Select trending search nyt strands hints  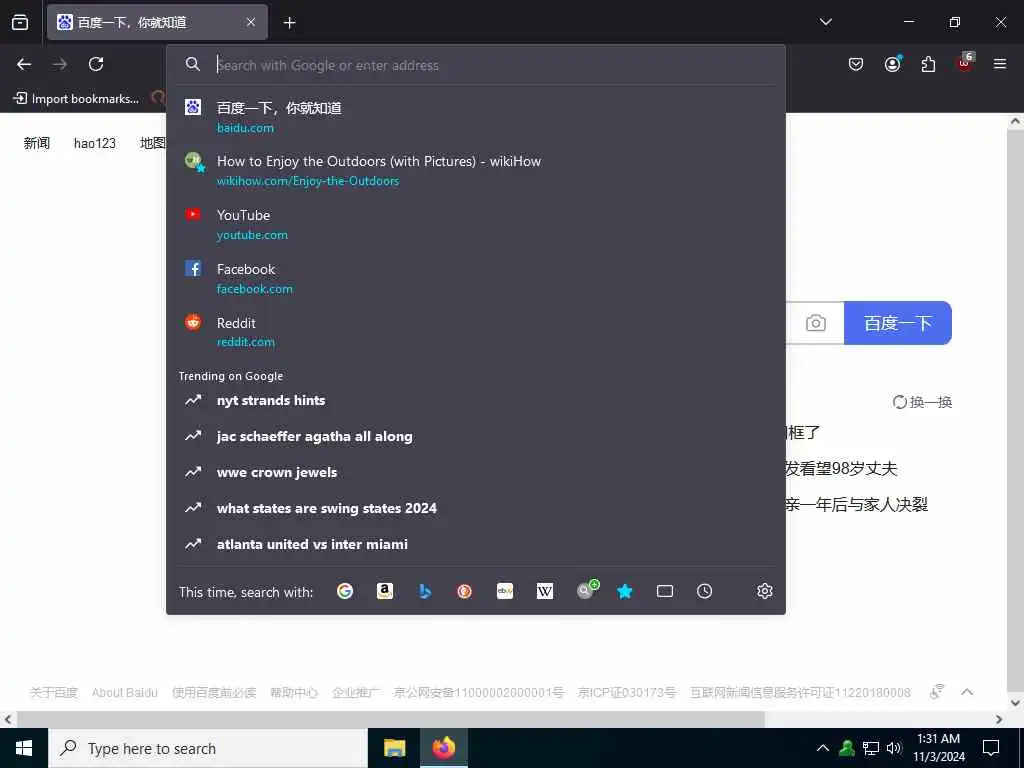click(475, 400)
